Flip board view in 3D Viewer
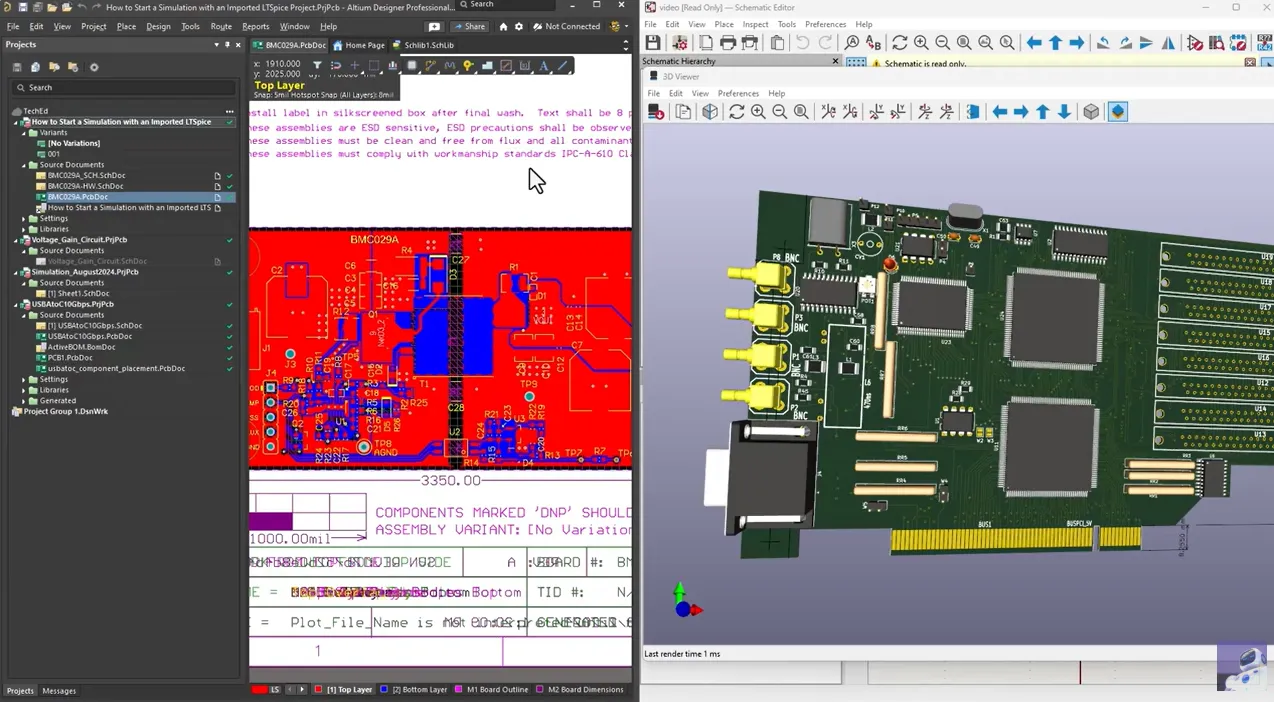The height and width of the screenshot is (702, 1274). (972, 112)
